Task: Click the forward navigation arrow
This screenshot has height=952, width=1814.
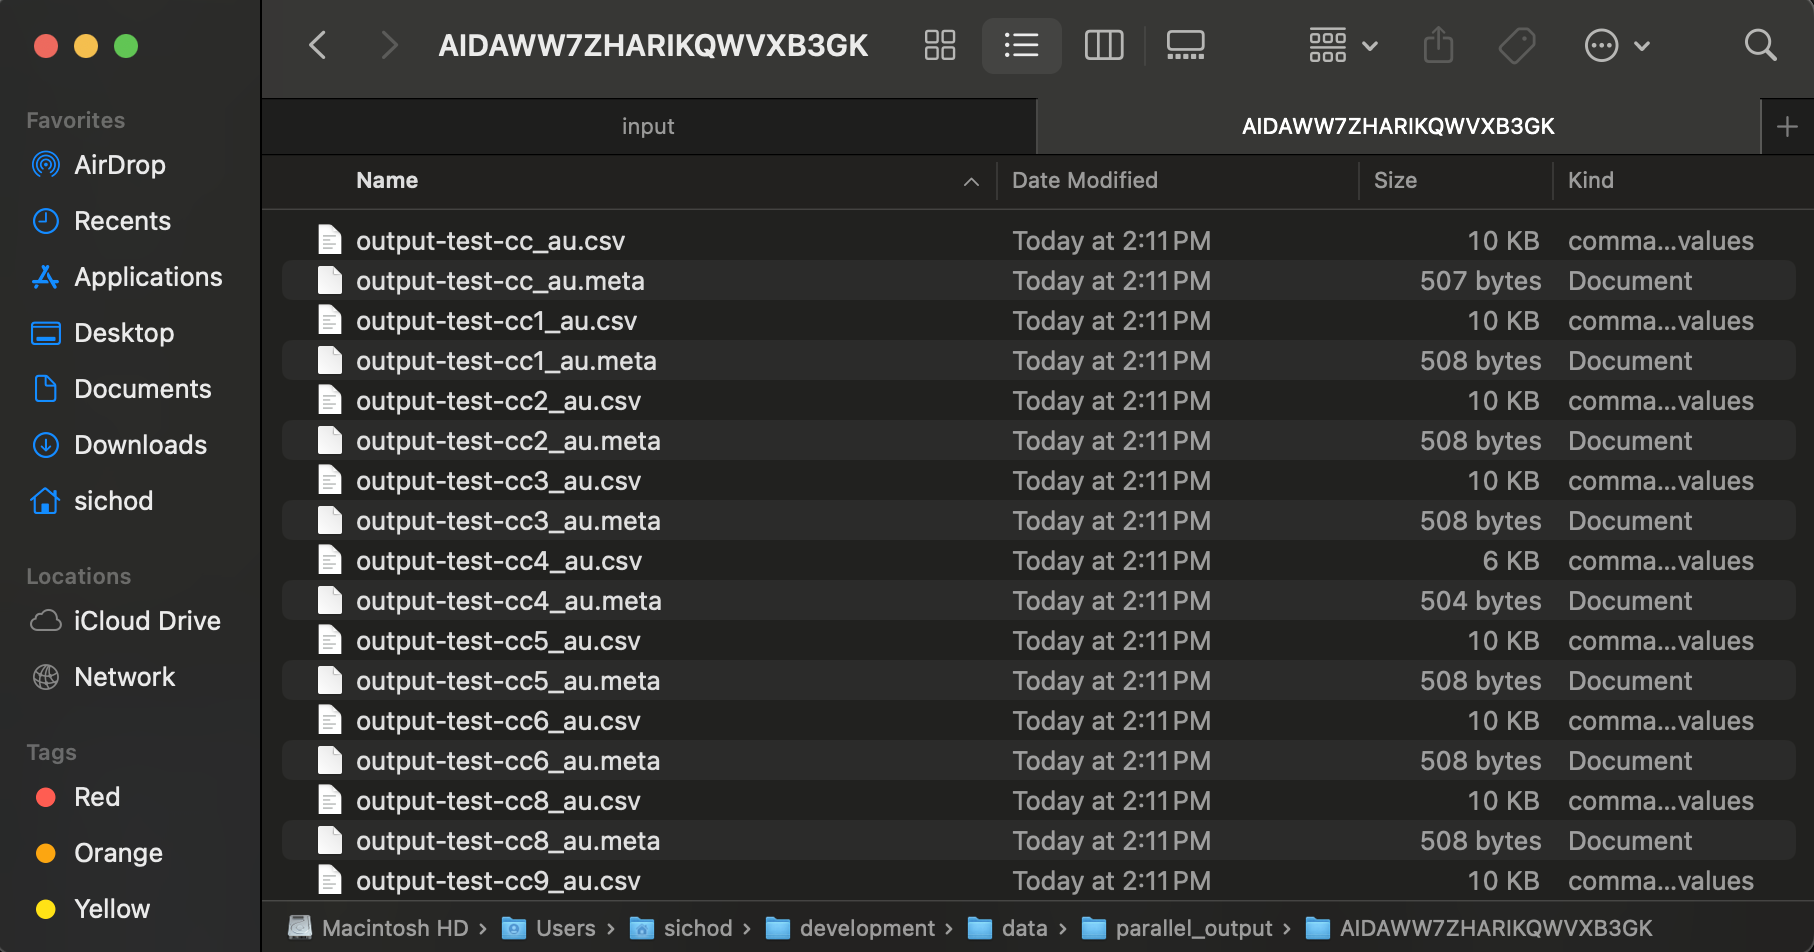Action: click(x=389, y=45)
